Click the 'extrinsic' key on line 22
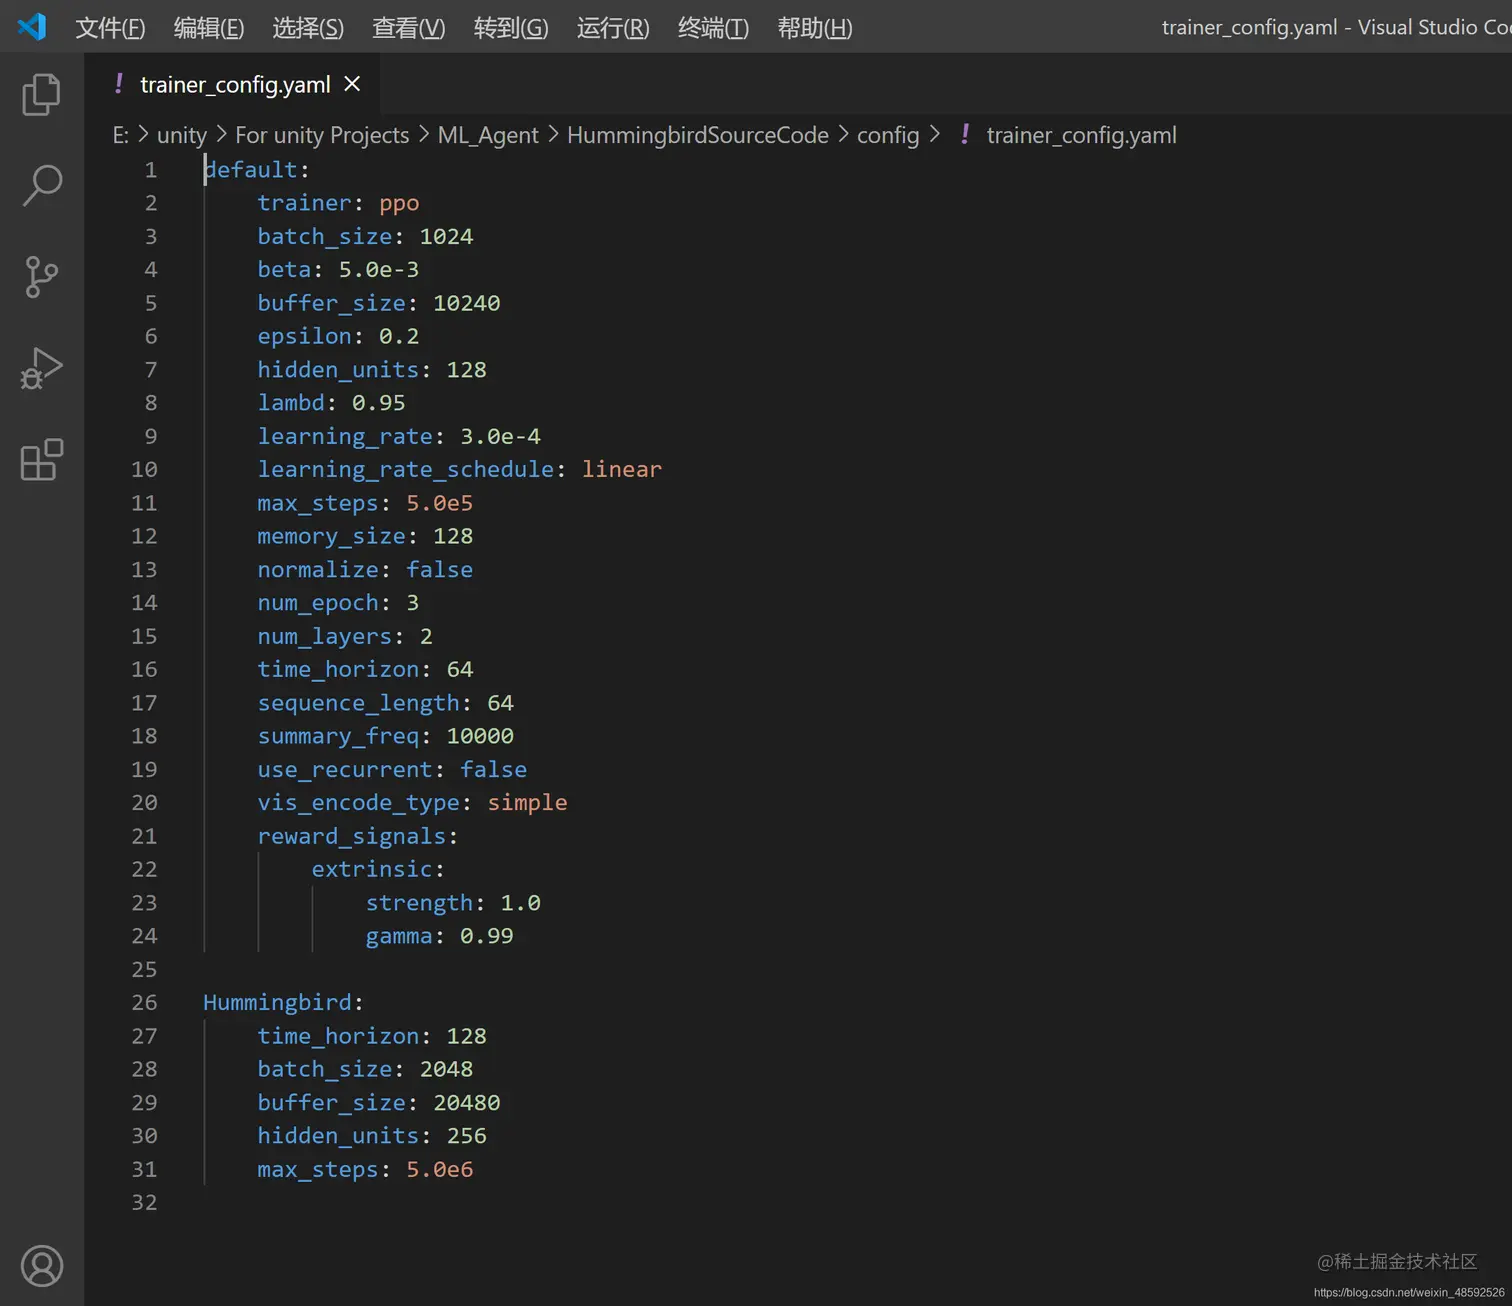Image resolution: width=1512 pixels, height=1306 pixels. point(372,869)
